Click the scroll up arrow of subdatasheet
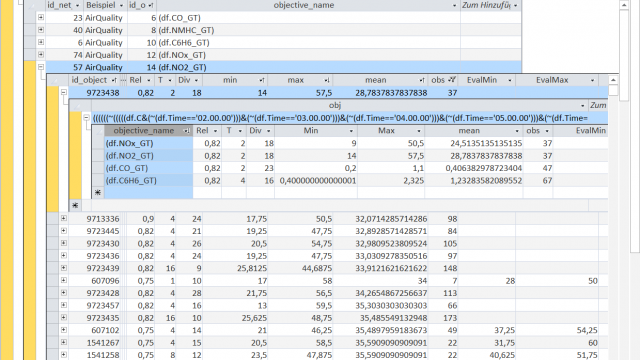 pyautogui.click(x=613, y=80)
